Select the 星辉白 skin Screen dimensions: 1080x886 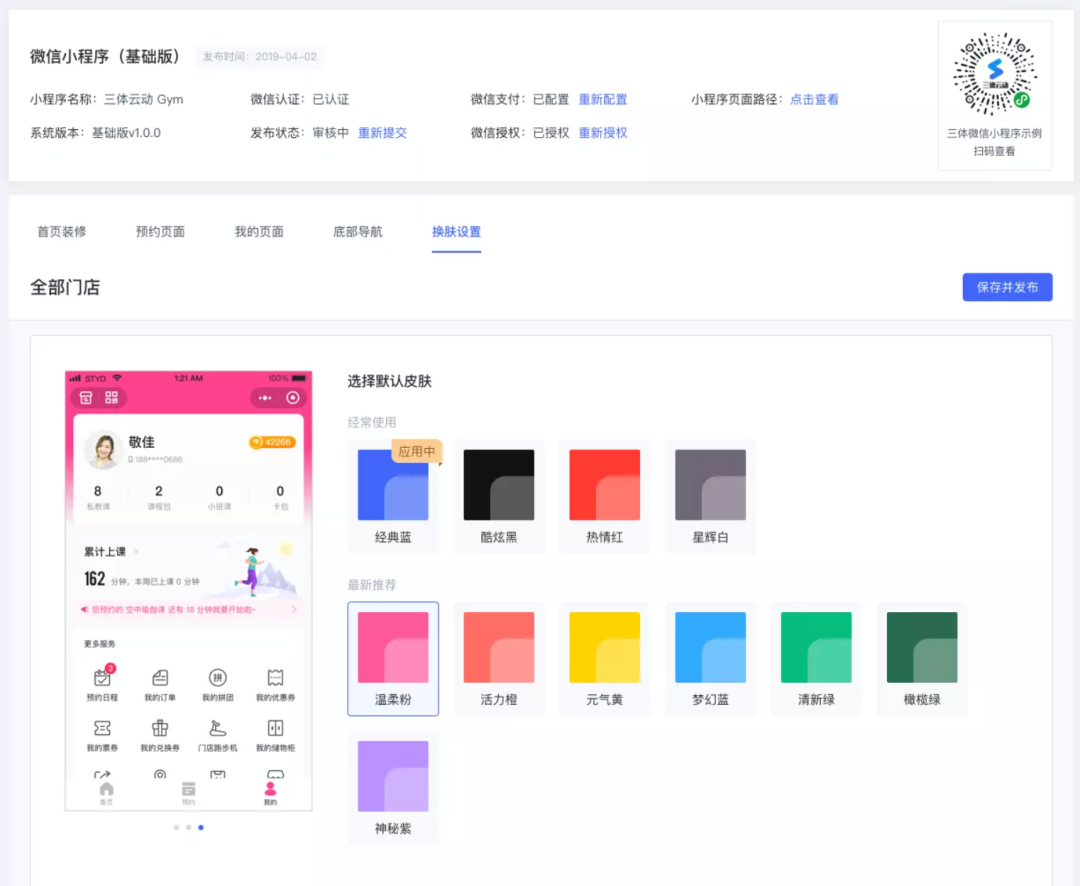[x=710, y=496]
